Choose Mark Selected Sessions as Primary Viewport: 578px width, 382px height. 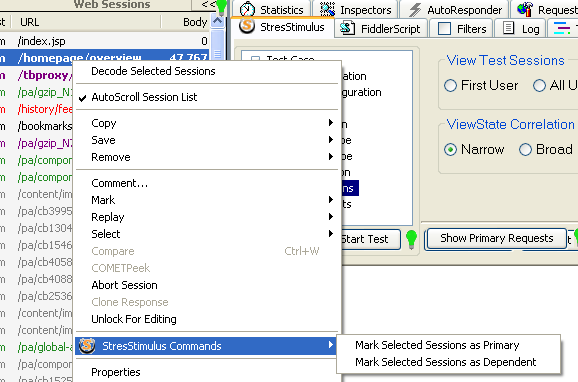[x=437, y=345]
